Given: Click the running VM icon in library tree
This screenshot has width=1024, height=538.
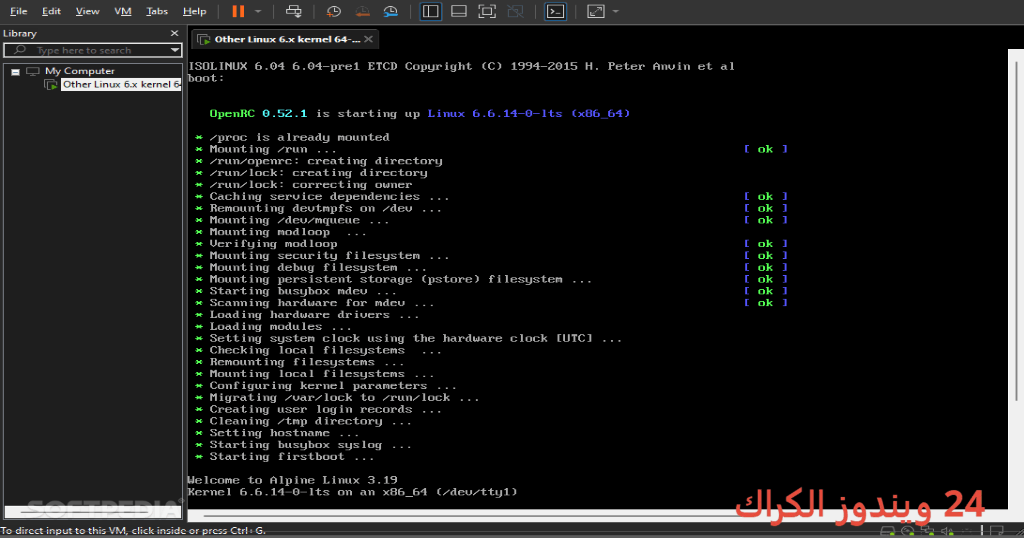Looking at the screenshot, I should click(x=51, y=84).
